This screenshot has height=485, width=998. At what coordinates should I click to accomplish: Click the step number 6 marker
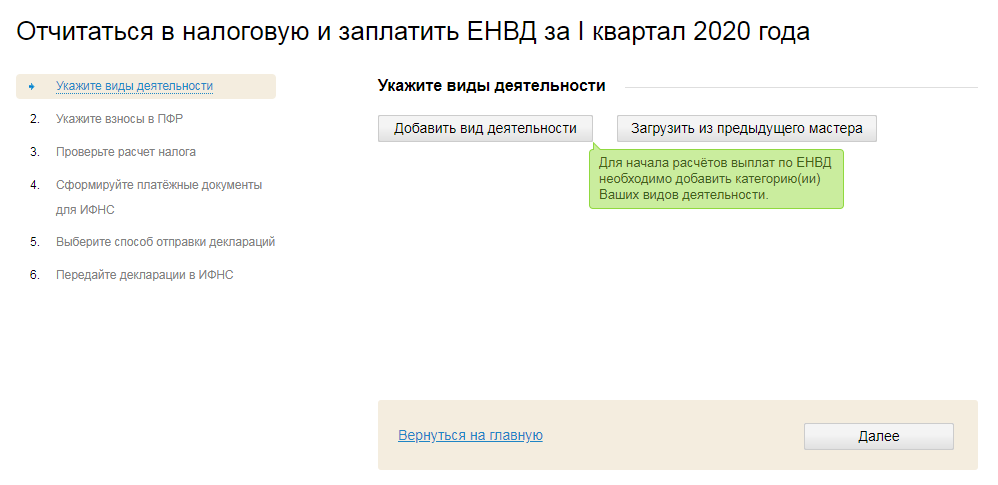click(34, 275)
